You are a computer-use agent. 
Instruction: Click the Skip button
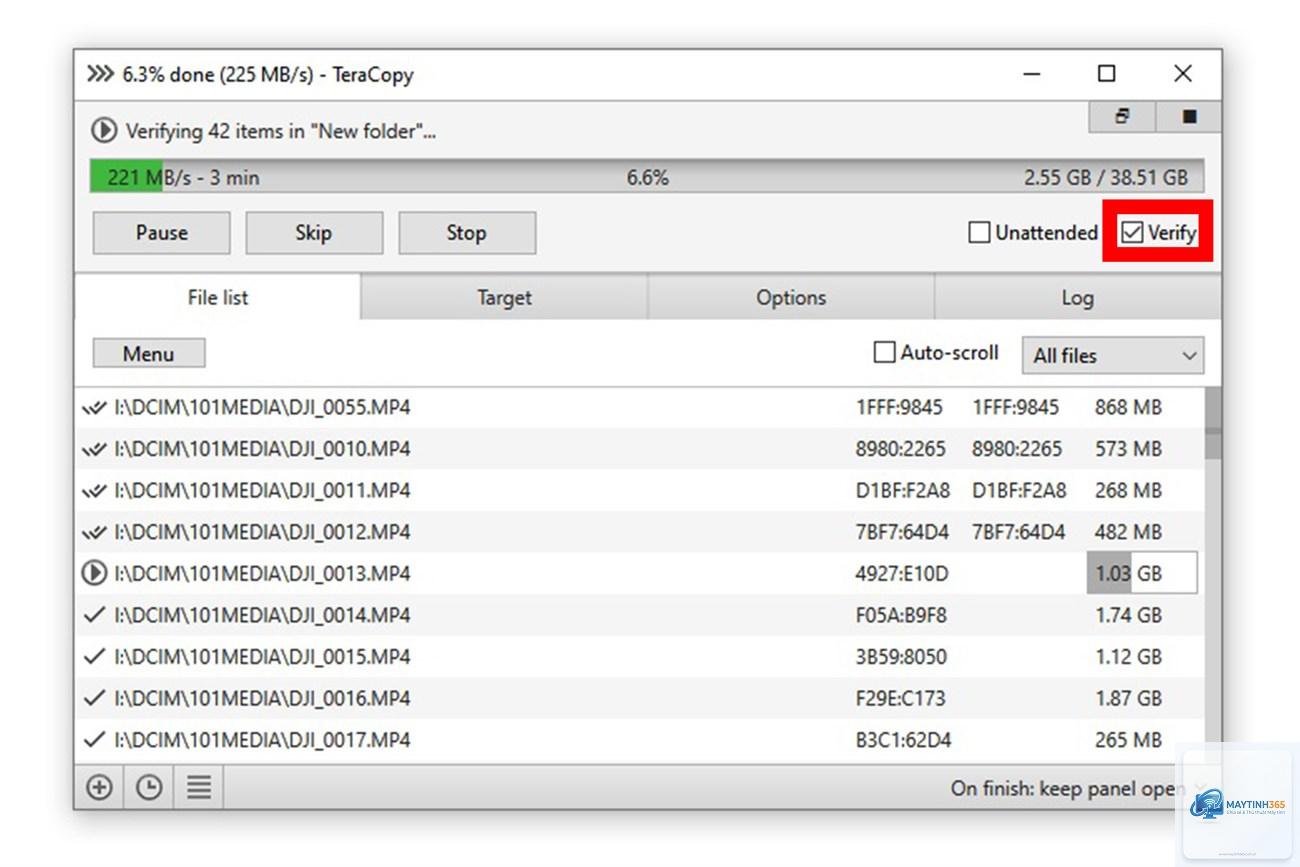point(314,233)
